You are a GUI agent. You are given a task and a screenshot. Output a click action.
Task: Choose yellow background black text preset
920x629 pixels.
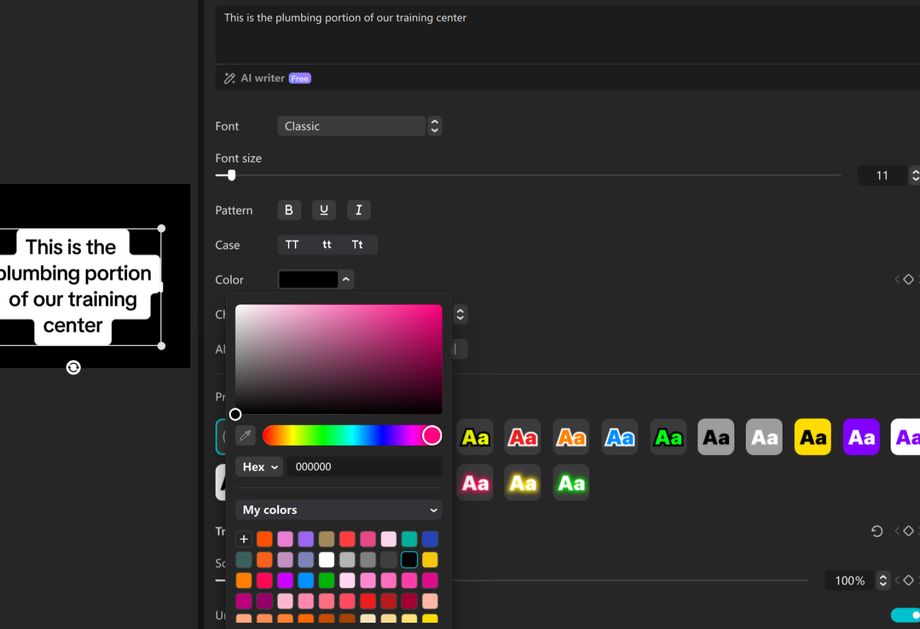(812, 437)
